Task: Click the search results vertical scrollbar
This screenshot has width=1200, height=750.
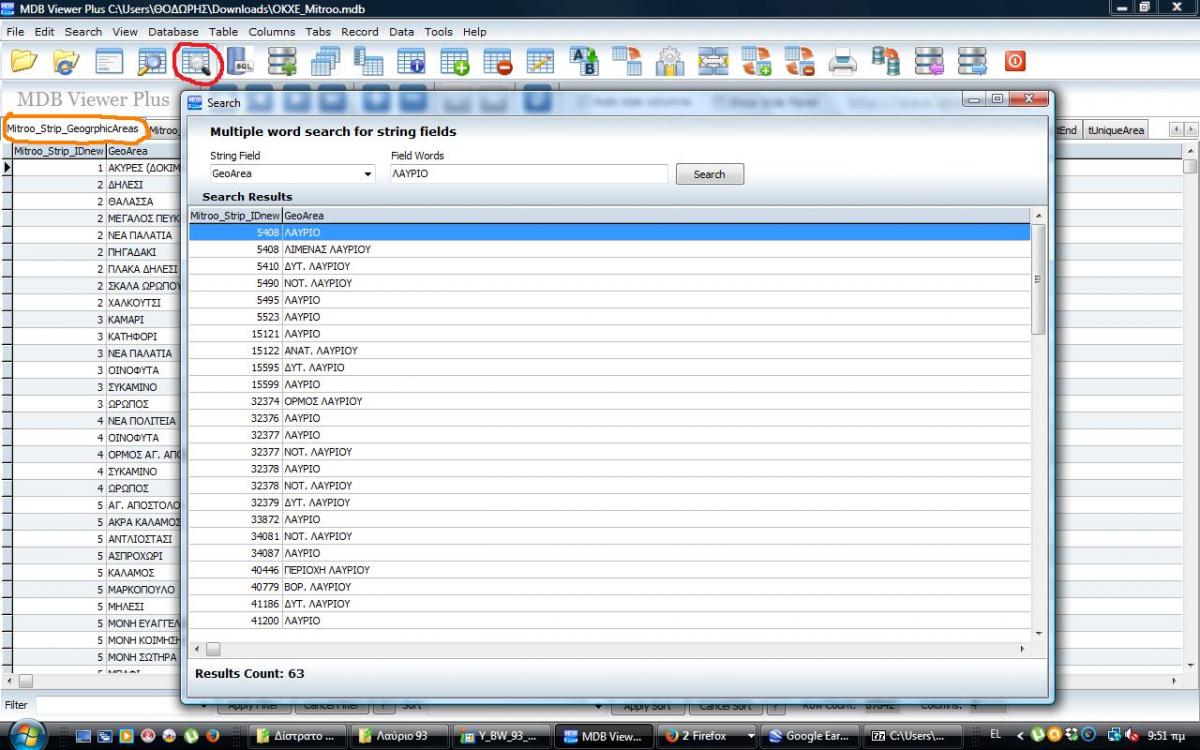Action: (1038, 280)
